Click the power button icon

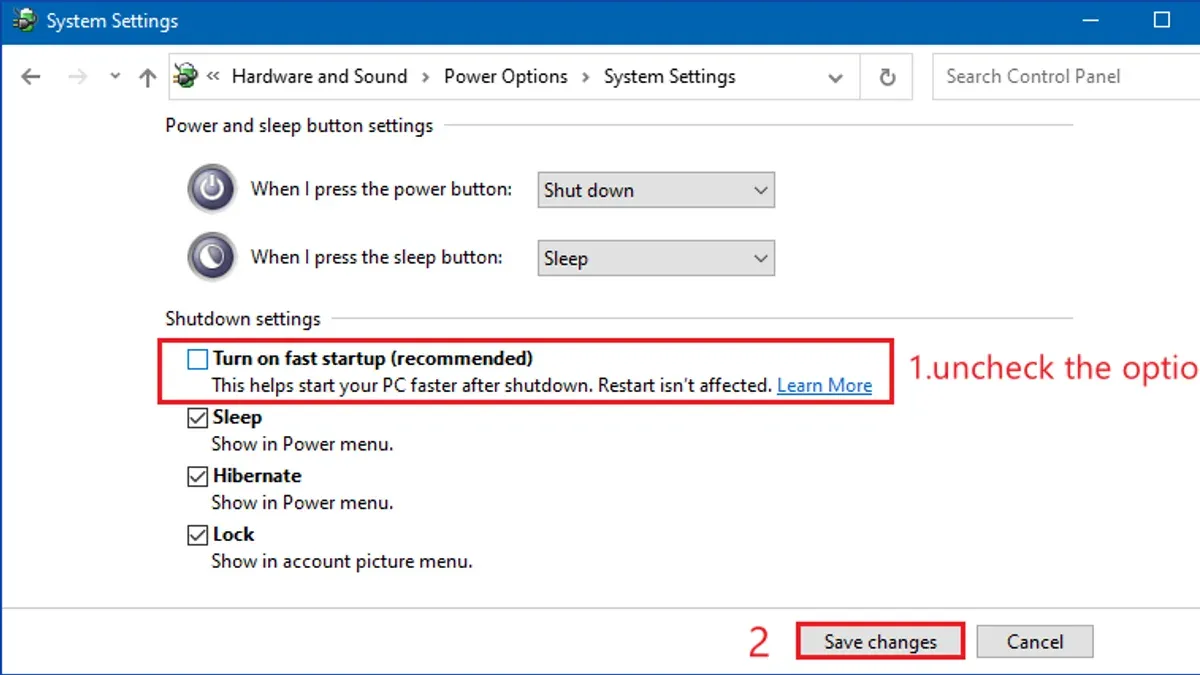(x=211, y=189)
